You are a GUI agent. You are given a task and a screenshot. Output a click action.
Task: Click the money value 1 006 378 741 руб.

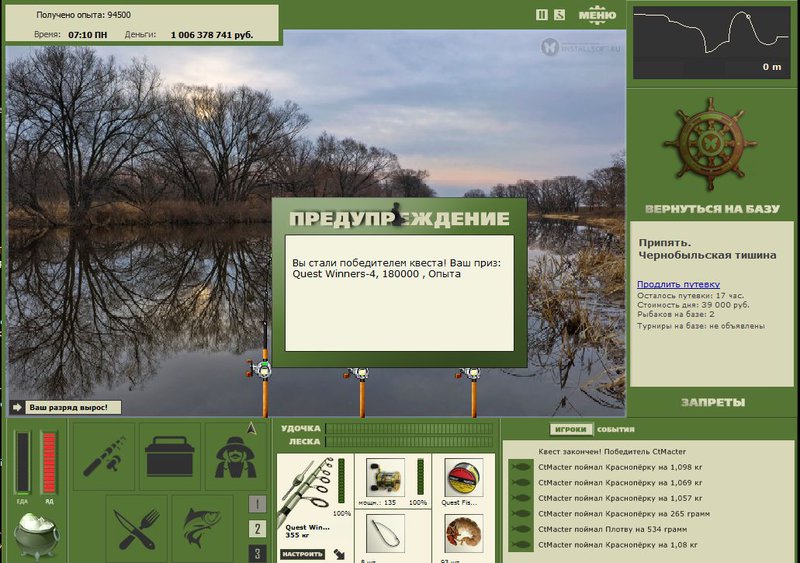pos(212,35)
